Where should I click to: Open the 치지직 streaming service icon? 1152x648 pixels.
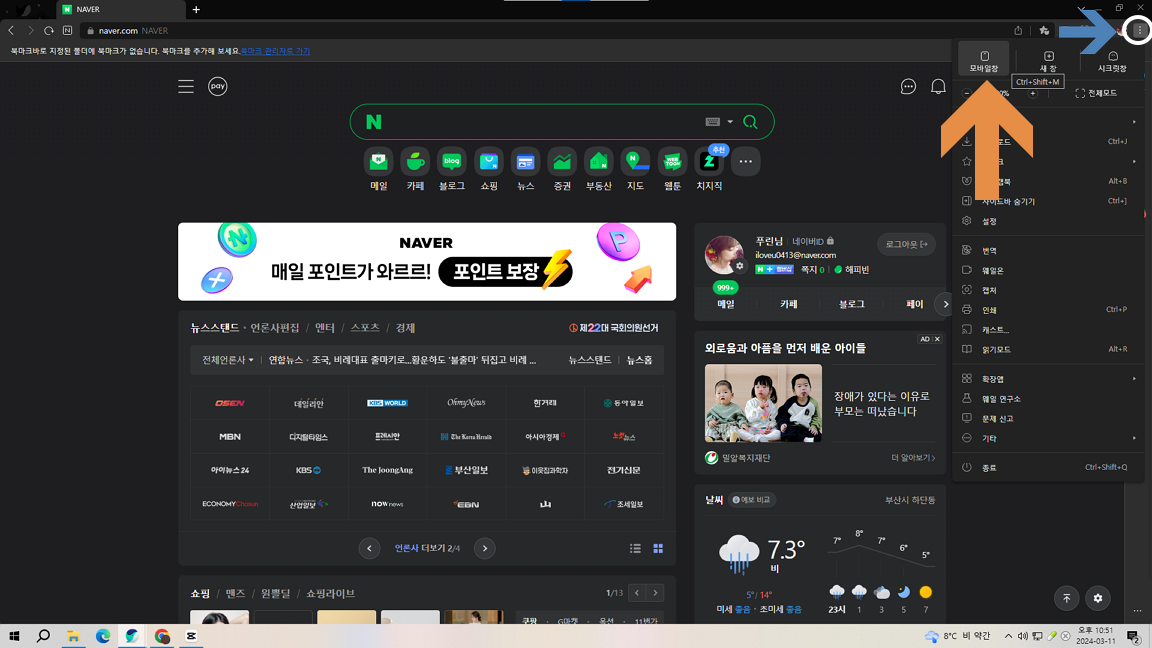(709, 161)
